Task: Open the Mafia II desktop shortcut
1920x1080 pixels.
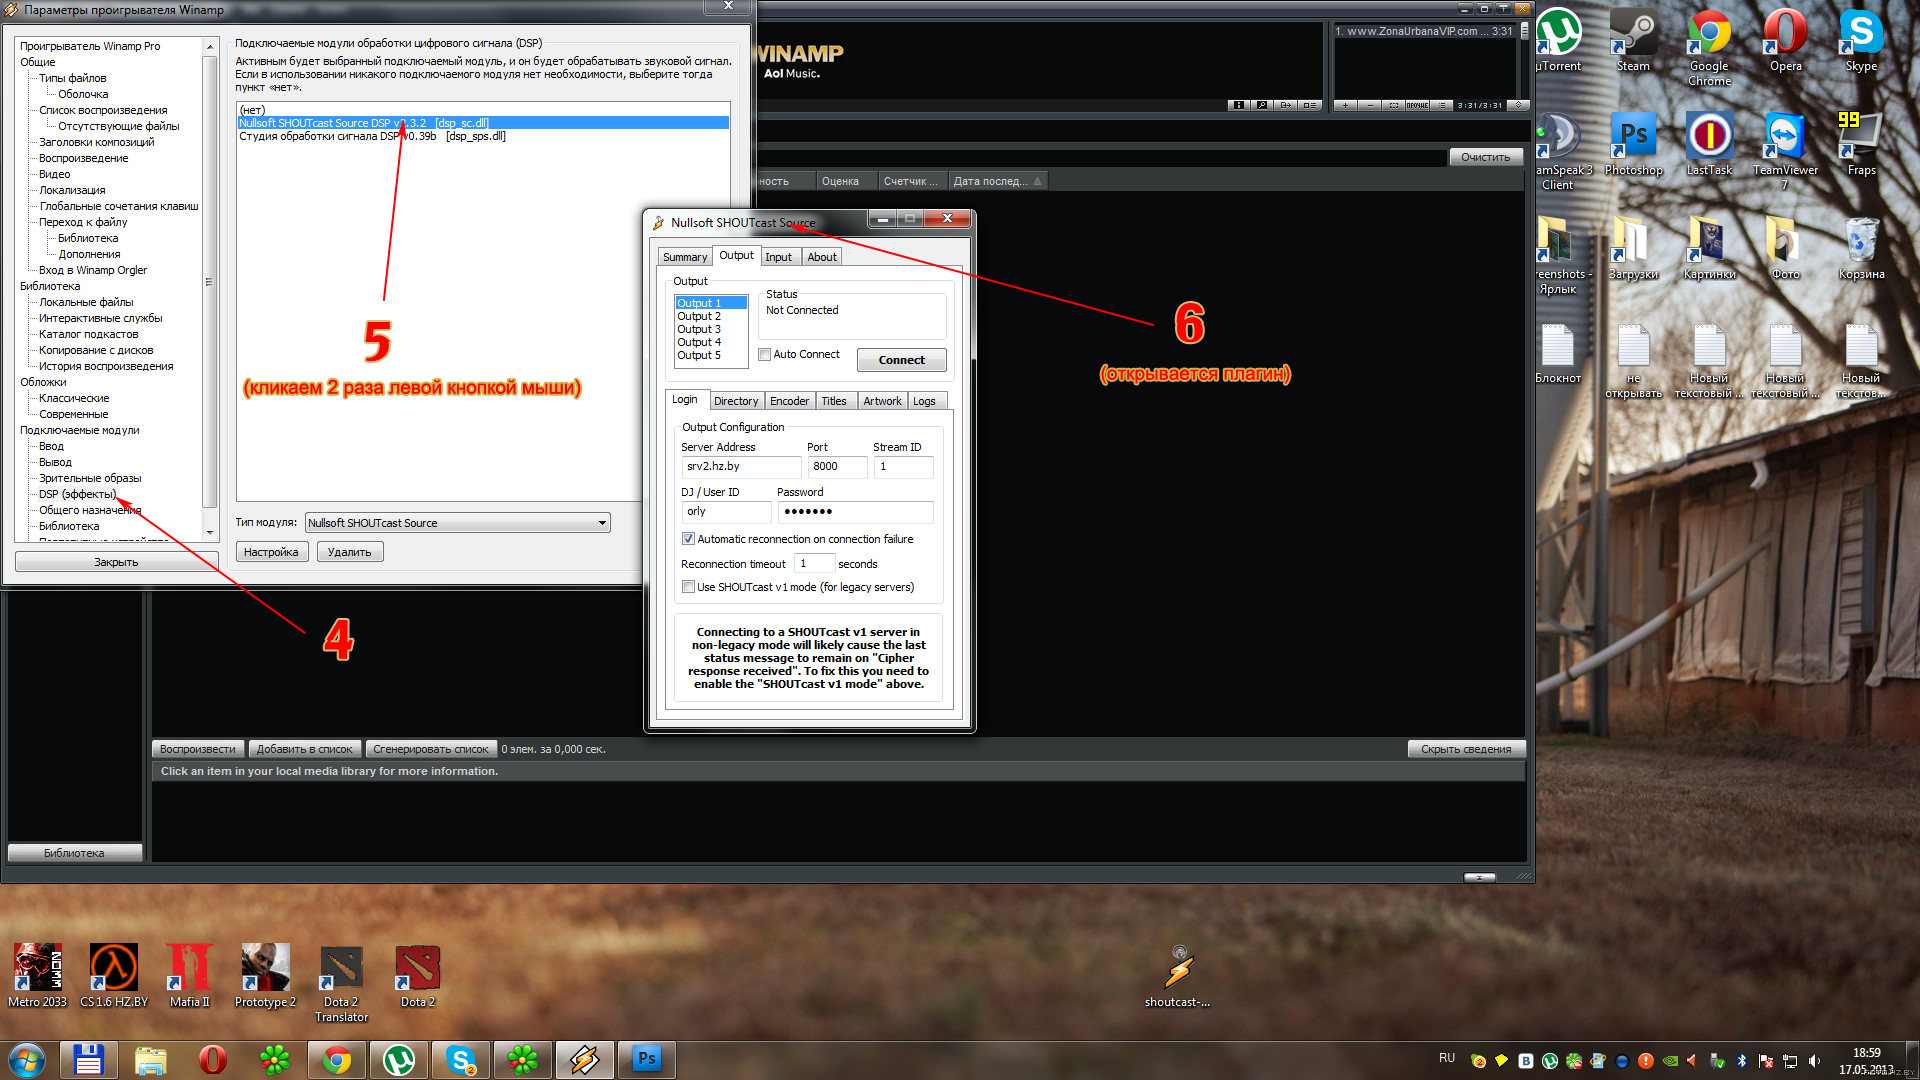Action: (x=189, y=976)
